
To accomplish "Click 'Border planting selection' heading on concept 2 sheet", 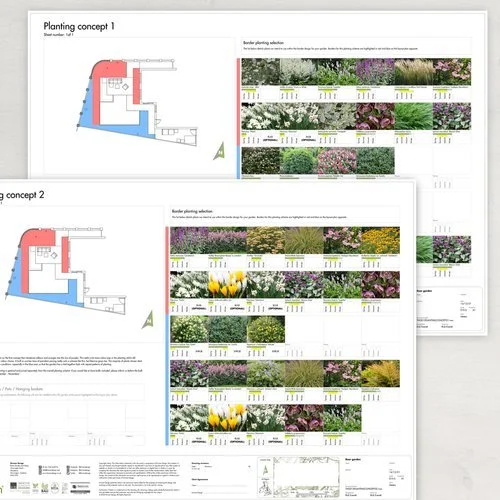I will pos(192,211).
